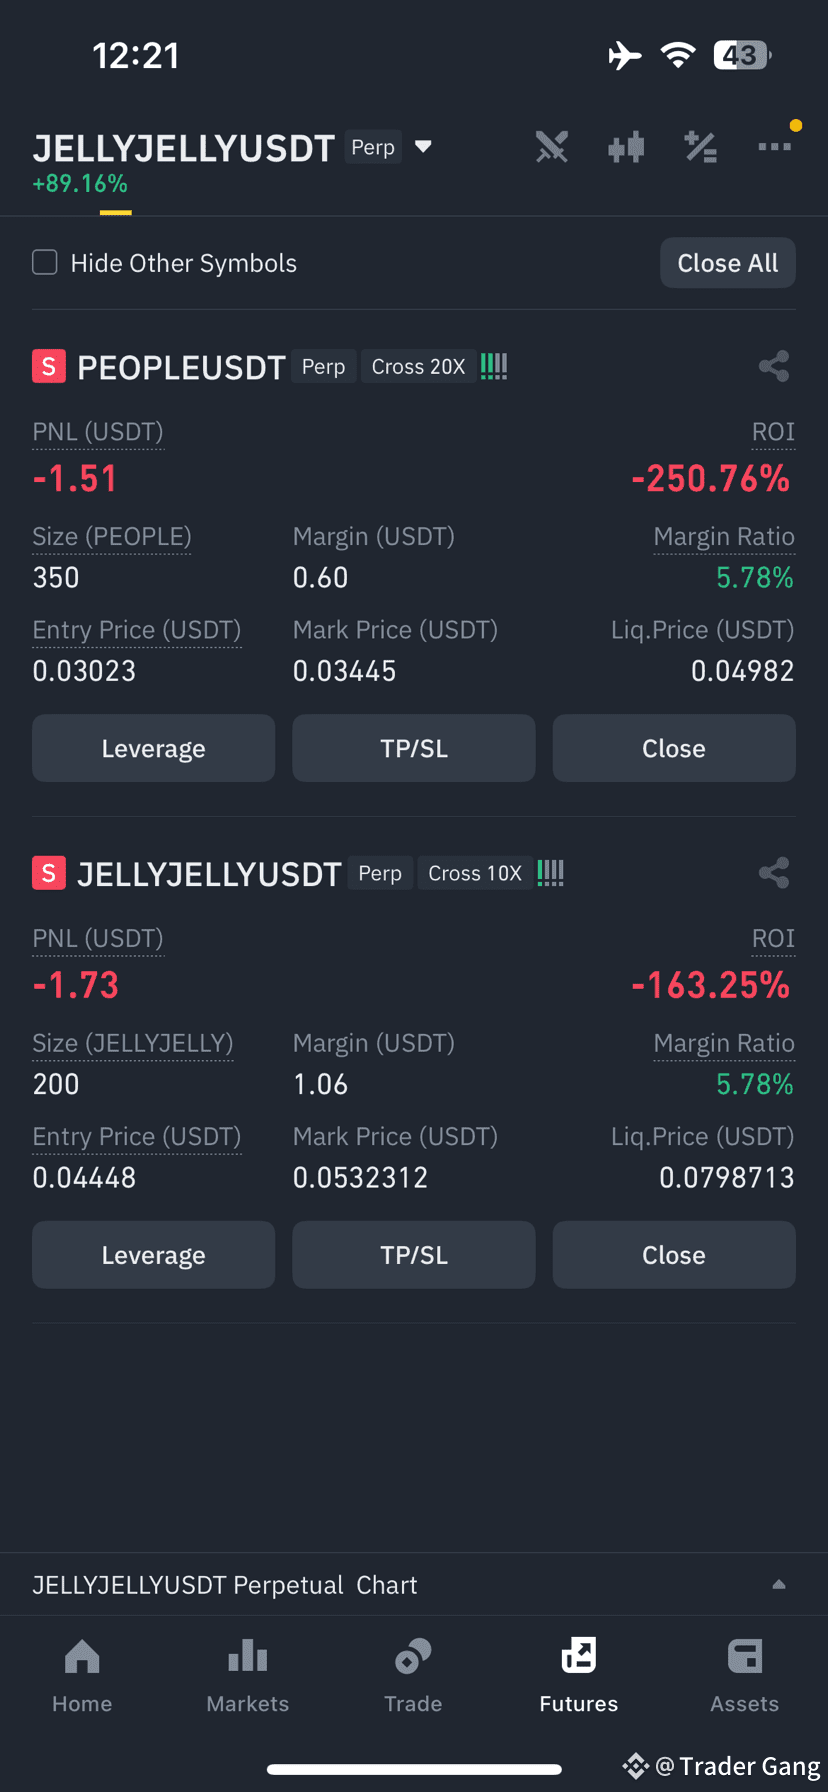
Task: Check the Hide Other Symbols box
Action: pos(45,262)
